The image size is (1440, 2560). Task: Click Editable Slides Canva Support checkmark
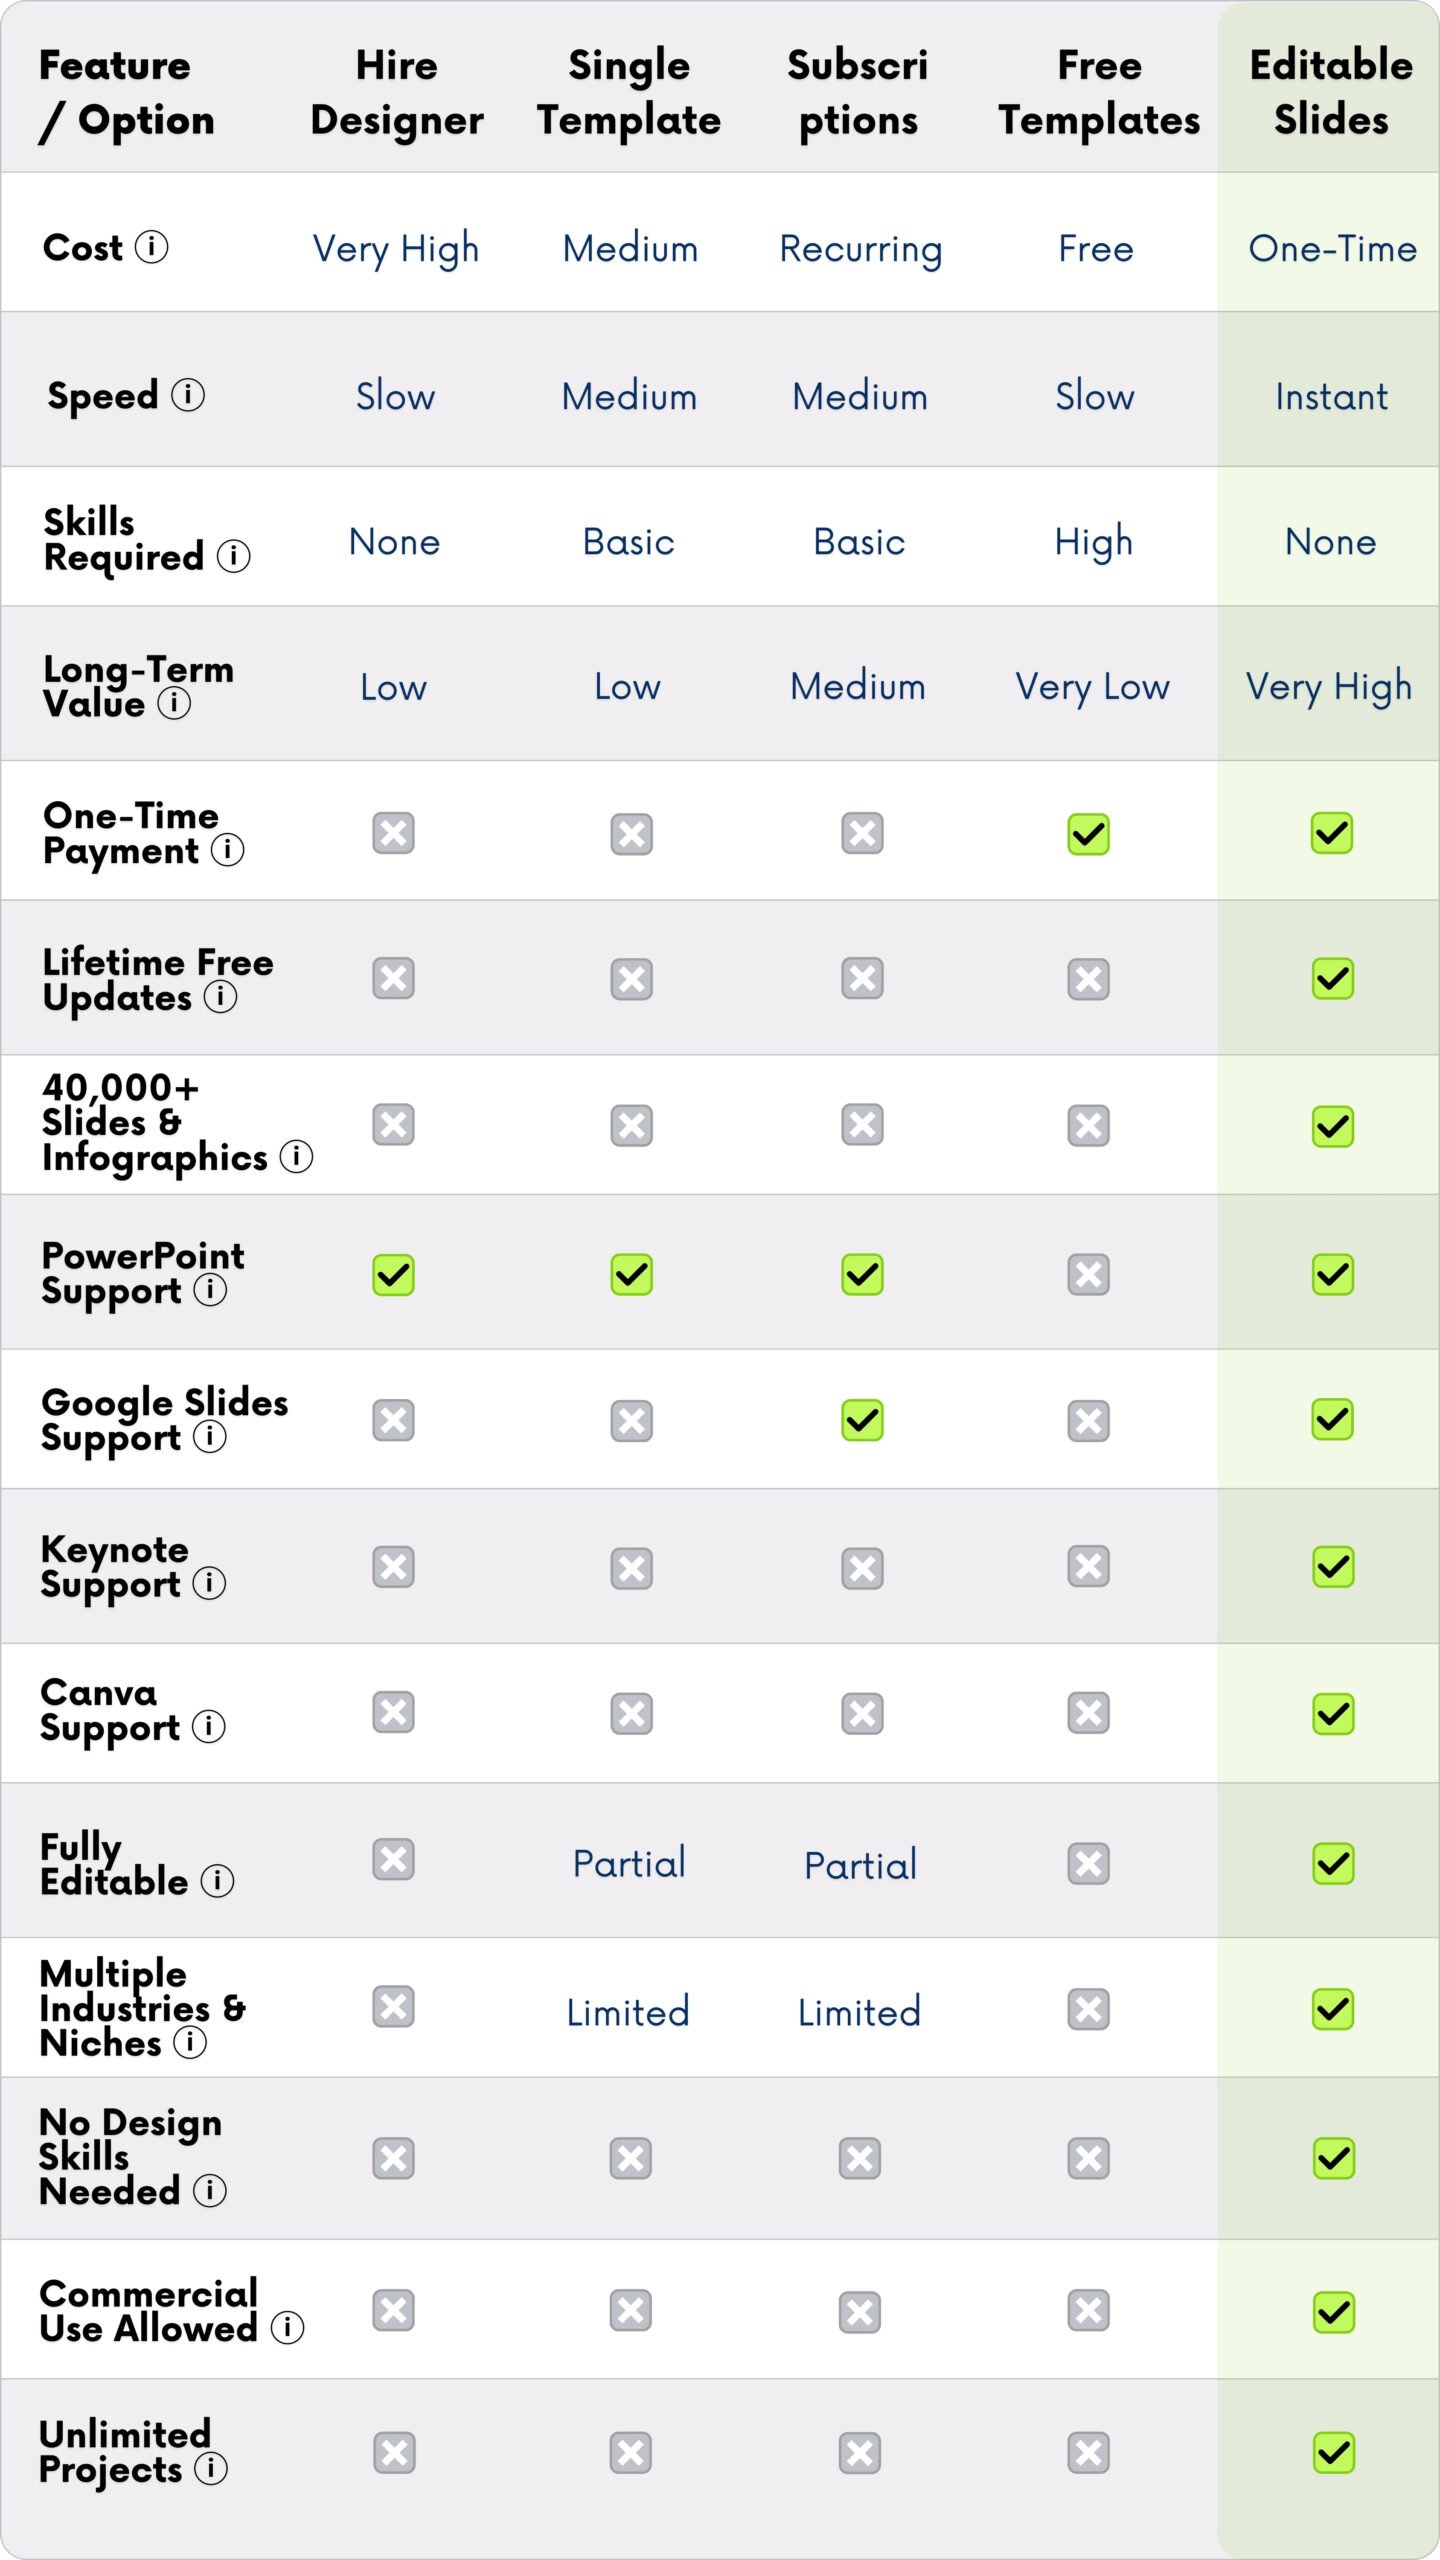point(1333,1713)
